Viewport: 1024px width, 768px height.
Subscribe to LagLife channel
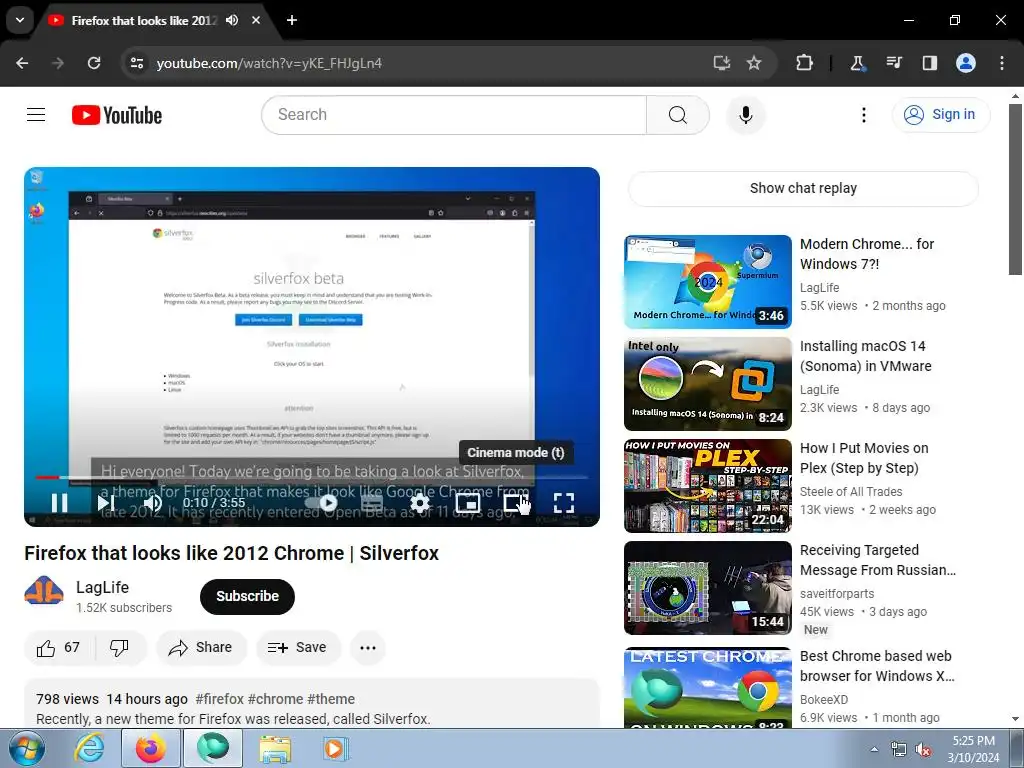coord(248,596)
